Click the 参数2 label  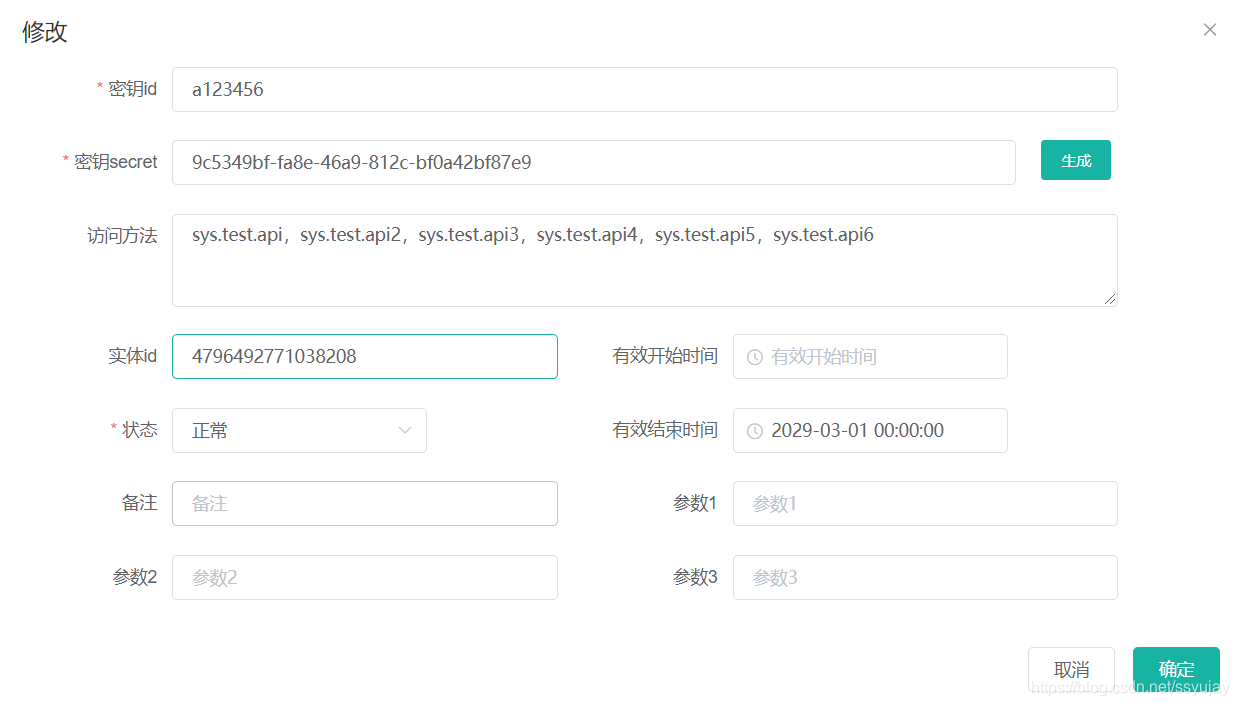[135, 577]
